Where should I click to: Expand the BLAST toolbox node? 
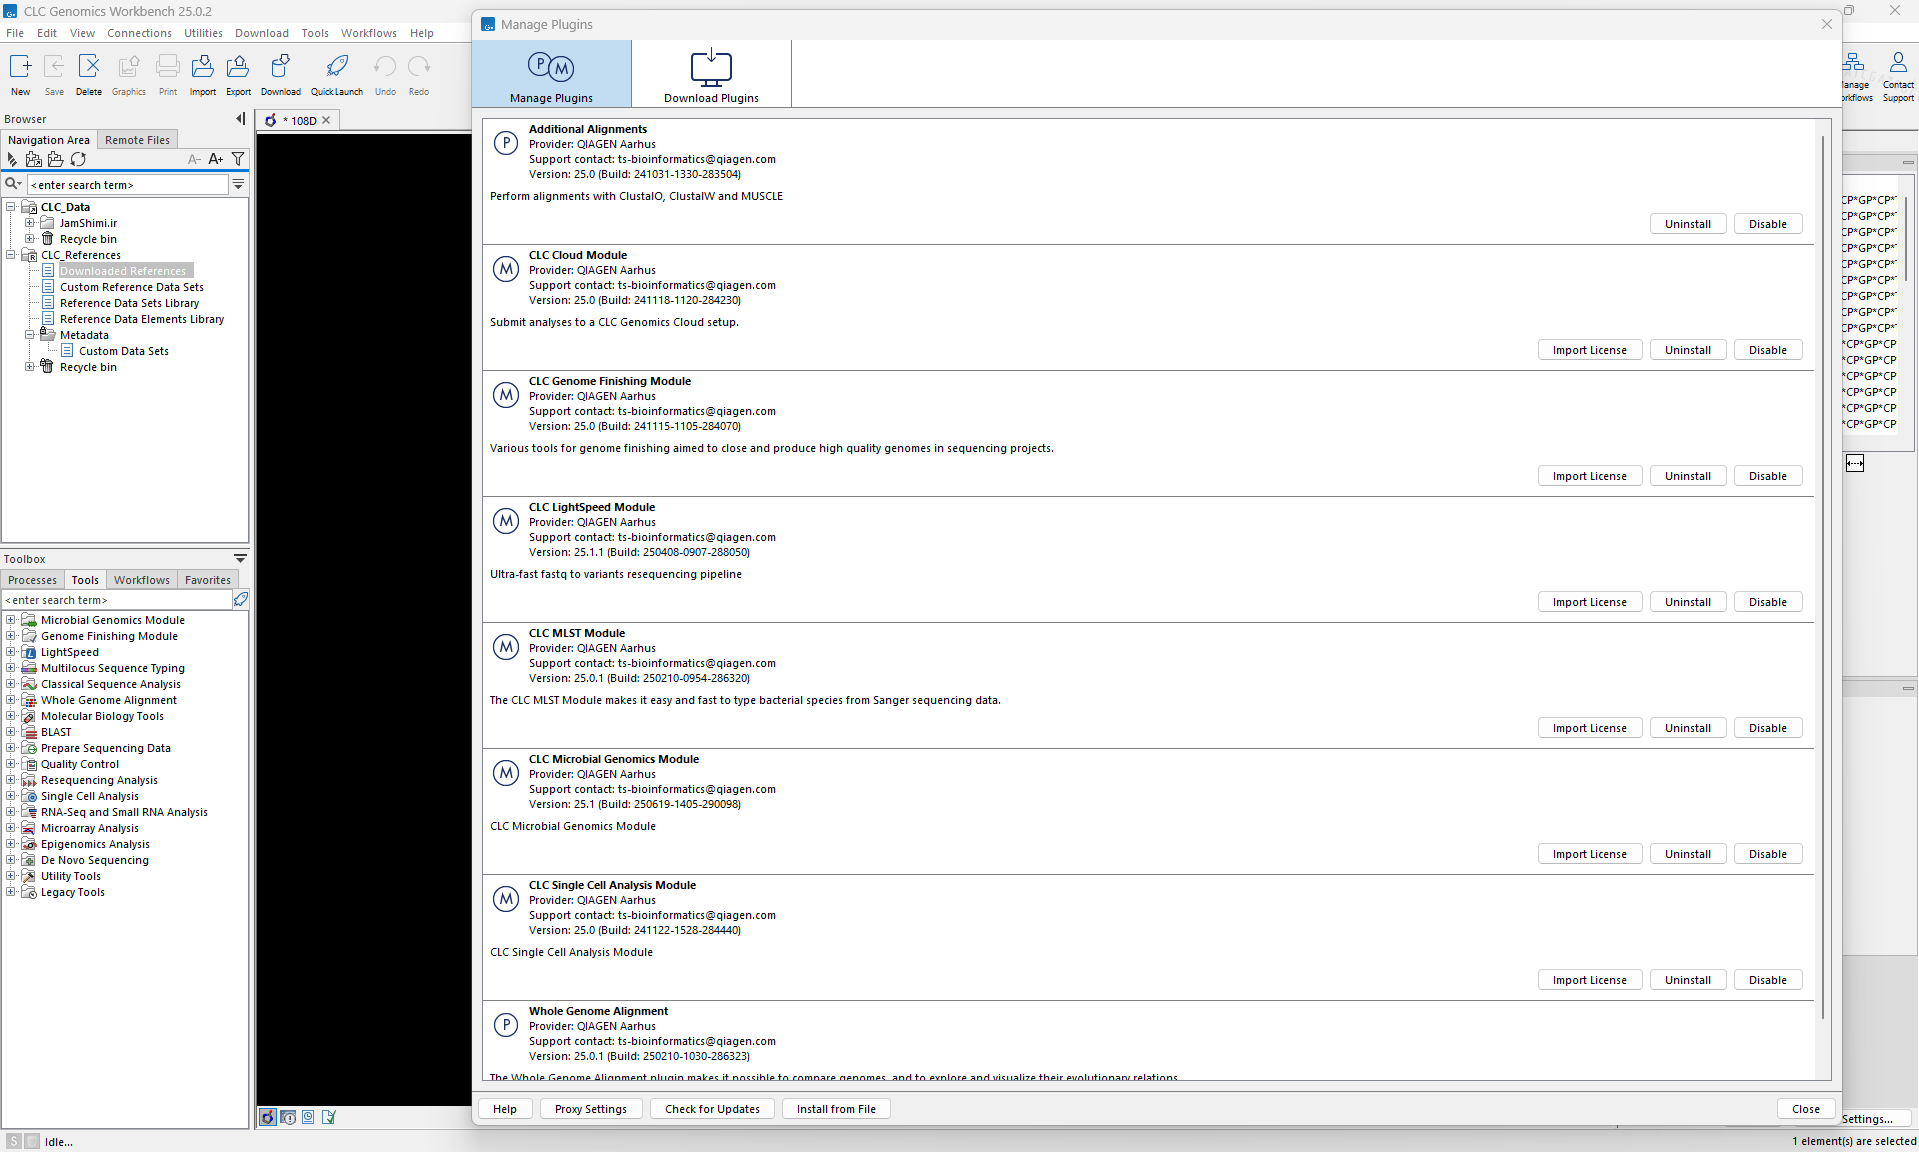point(11,732)
